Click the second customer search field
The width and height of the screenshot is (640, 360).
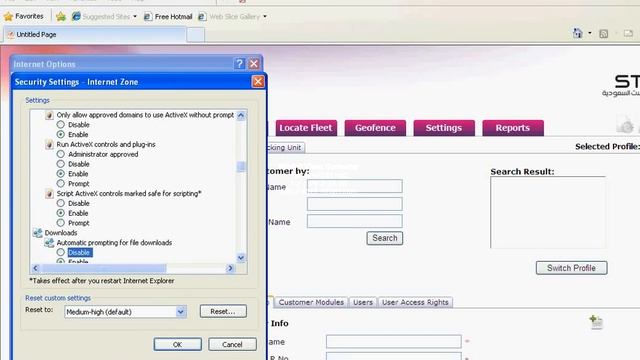(x=355, y=204)
